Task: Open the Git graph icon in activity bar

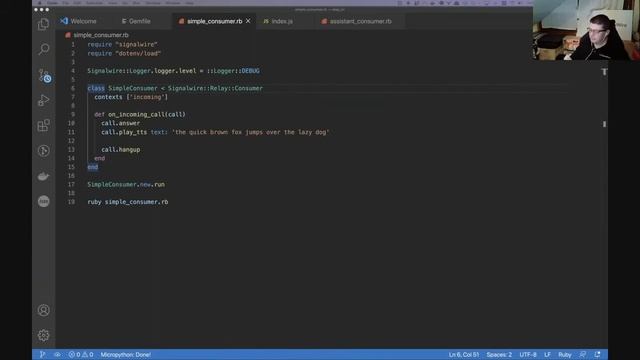Action: (43, 151)
